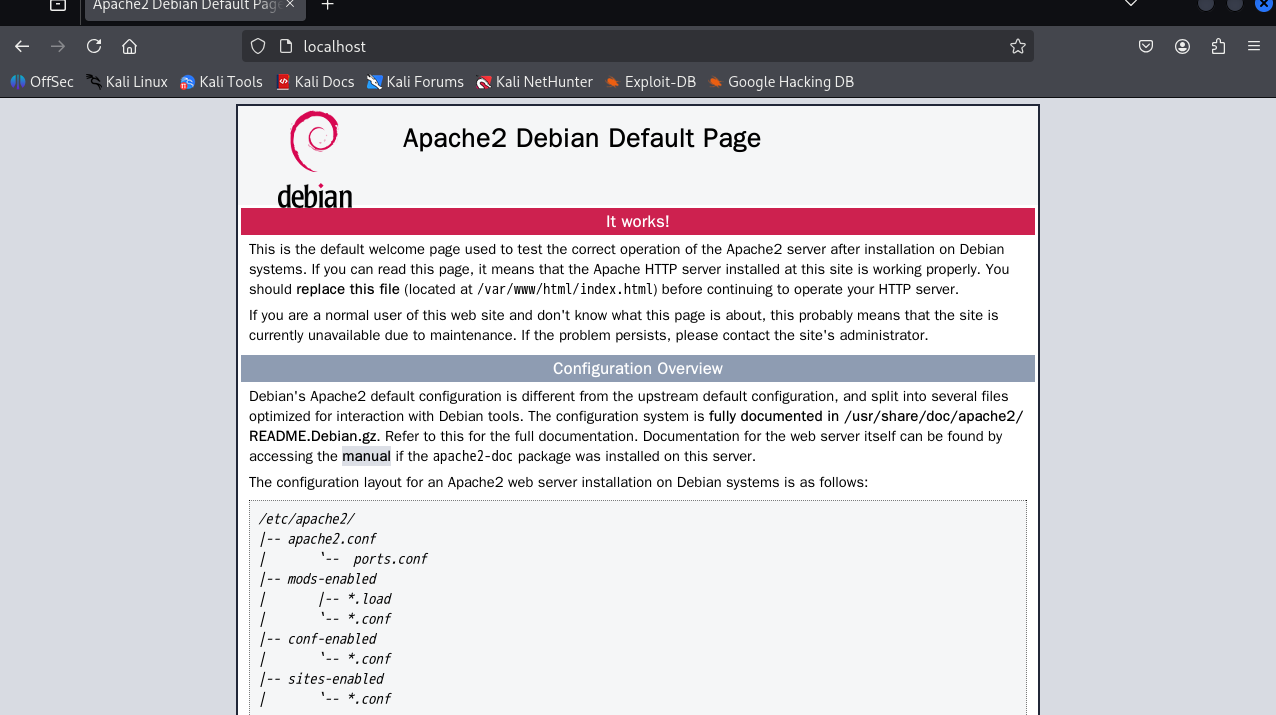Open the Kali Tools bookmark
Screen dimensions: 1276x715
pos(221,82)
